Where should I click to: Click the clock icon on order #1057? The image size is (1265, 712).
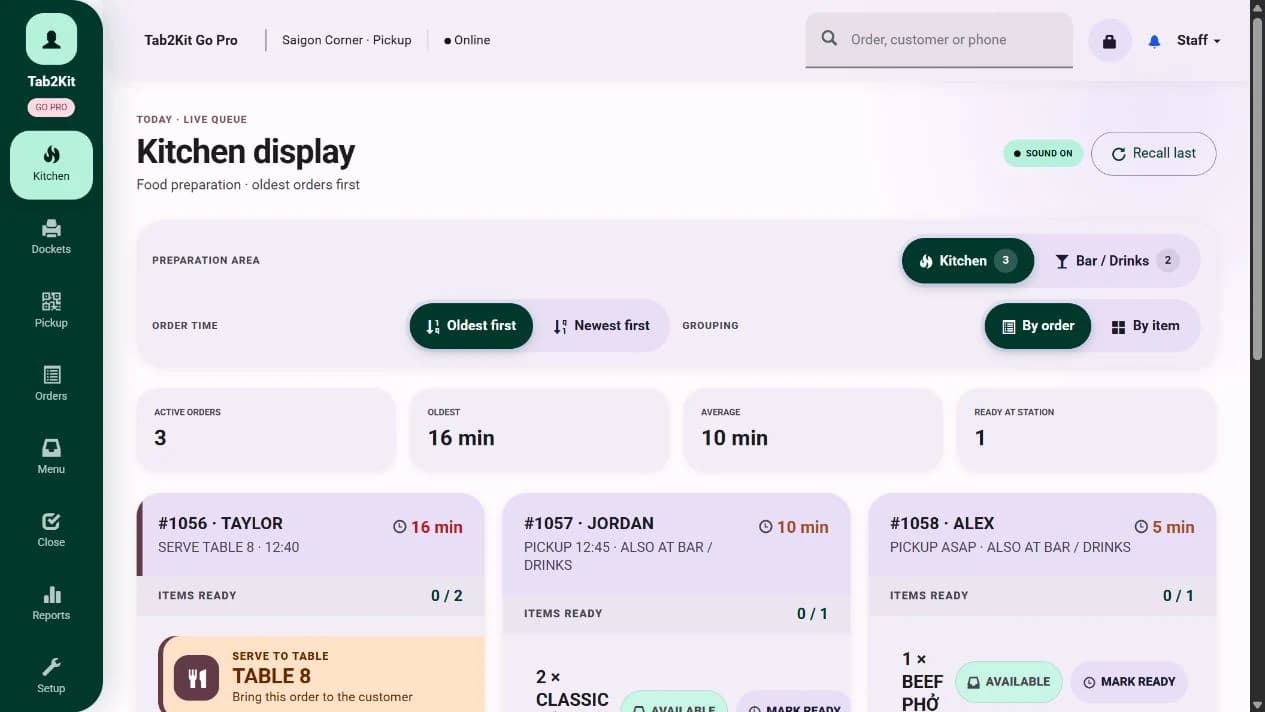pyautogui.click(x=766, y=527)
